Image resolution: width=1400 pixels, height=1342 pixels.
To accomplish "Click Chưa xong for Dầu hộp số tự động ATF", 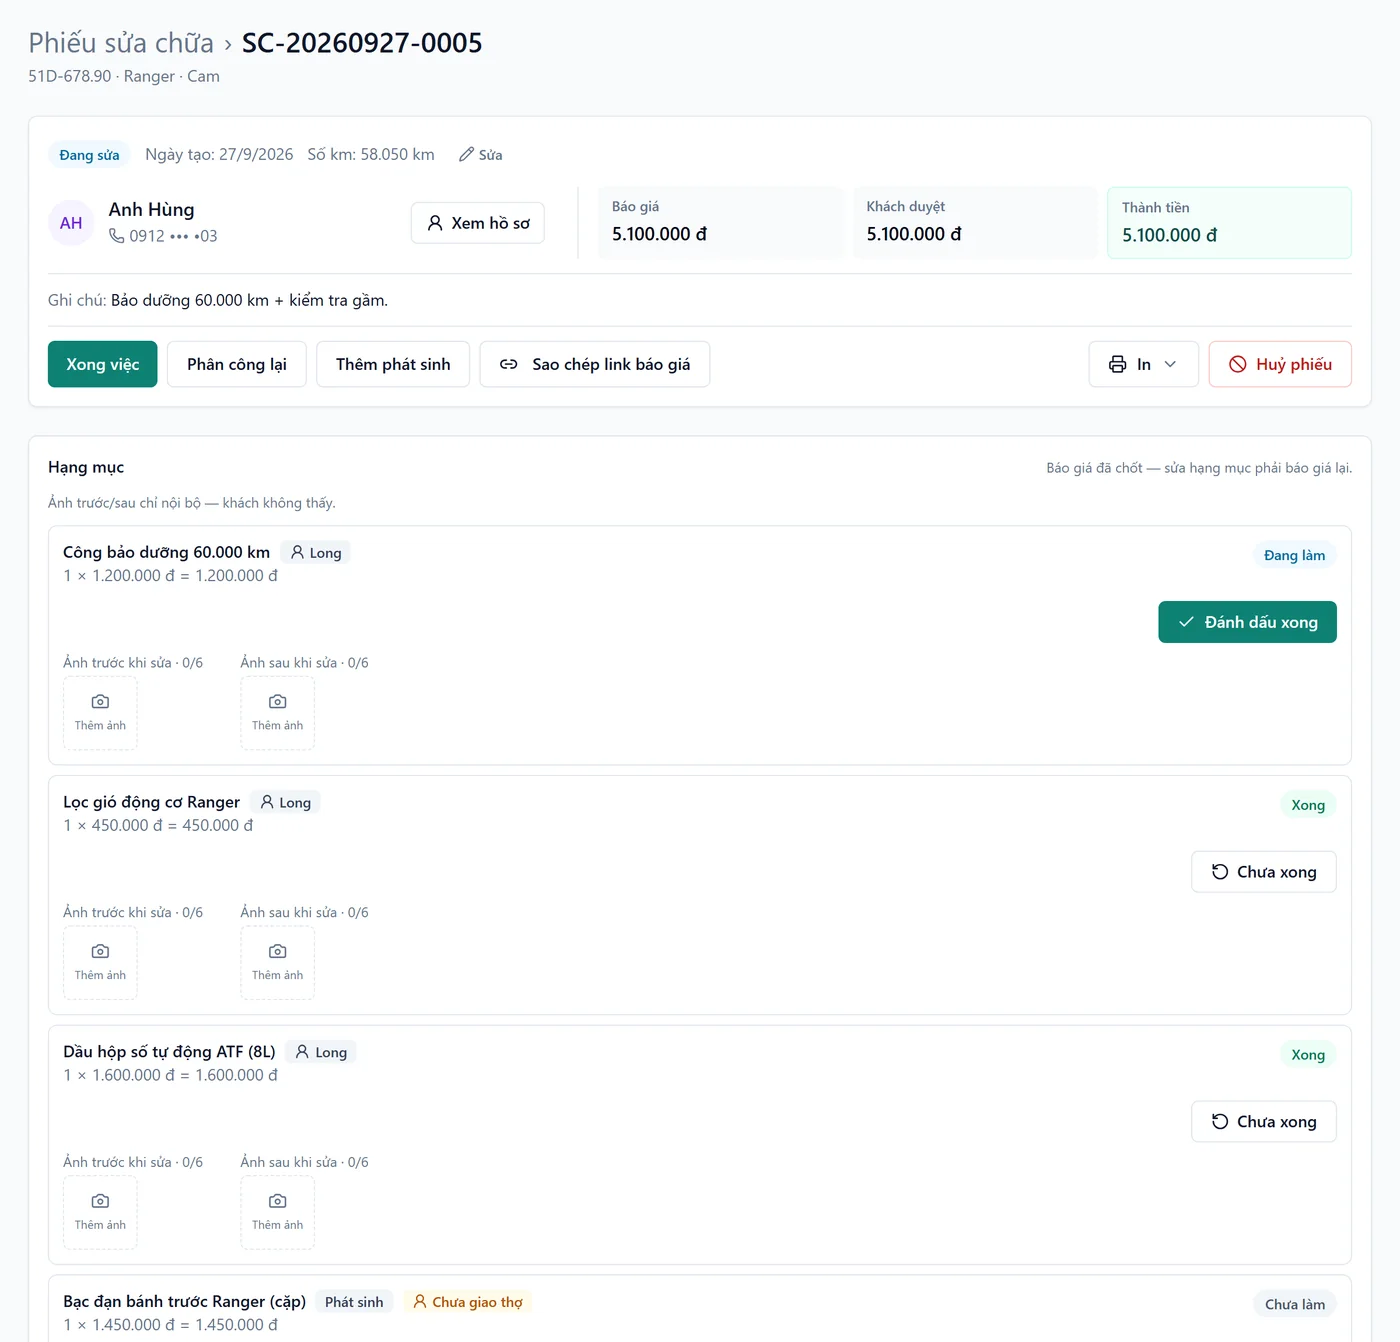I will click(x=1264, y=1122).
